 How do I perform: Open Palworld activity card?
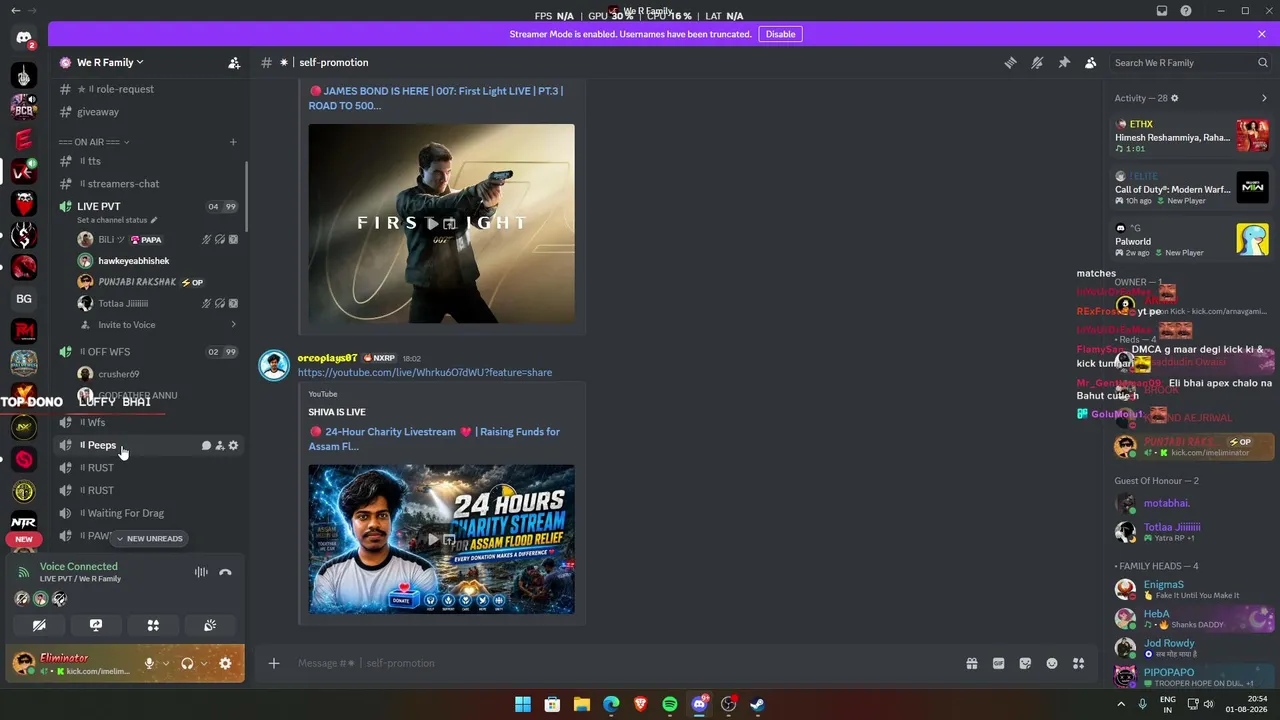coord(1191,240)
